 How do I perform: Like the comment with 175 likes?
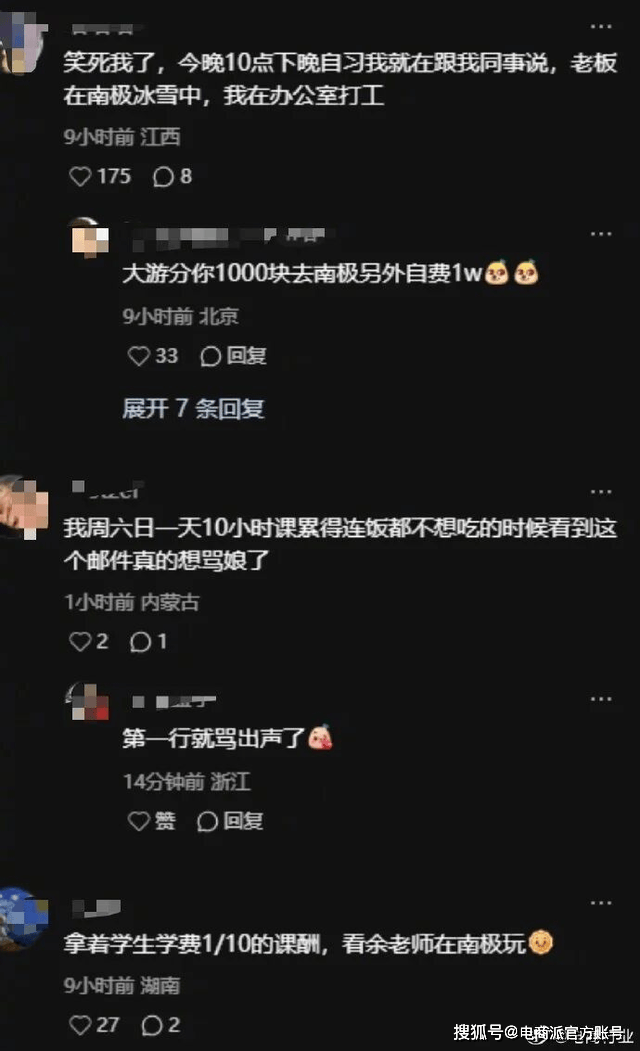100,176
